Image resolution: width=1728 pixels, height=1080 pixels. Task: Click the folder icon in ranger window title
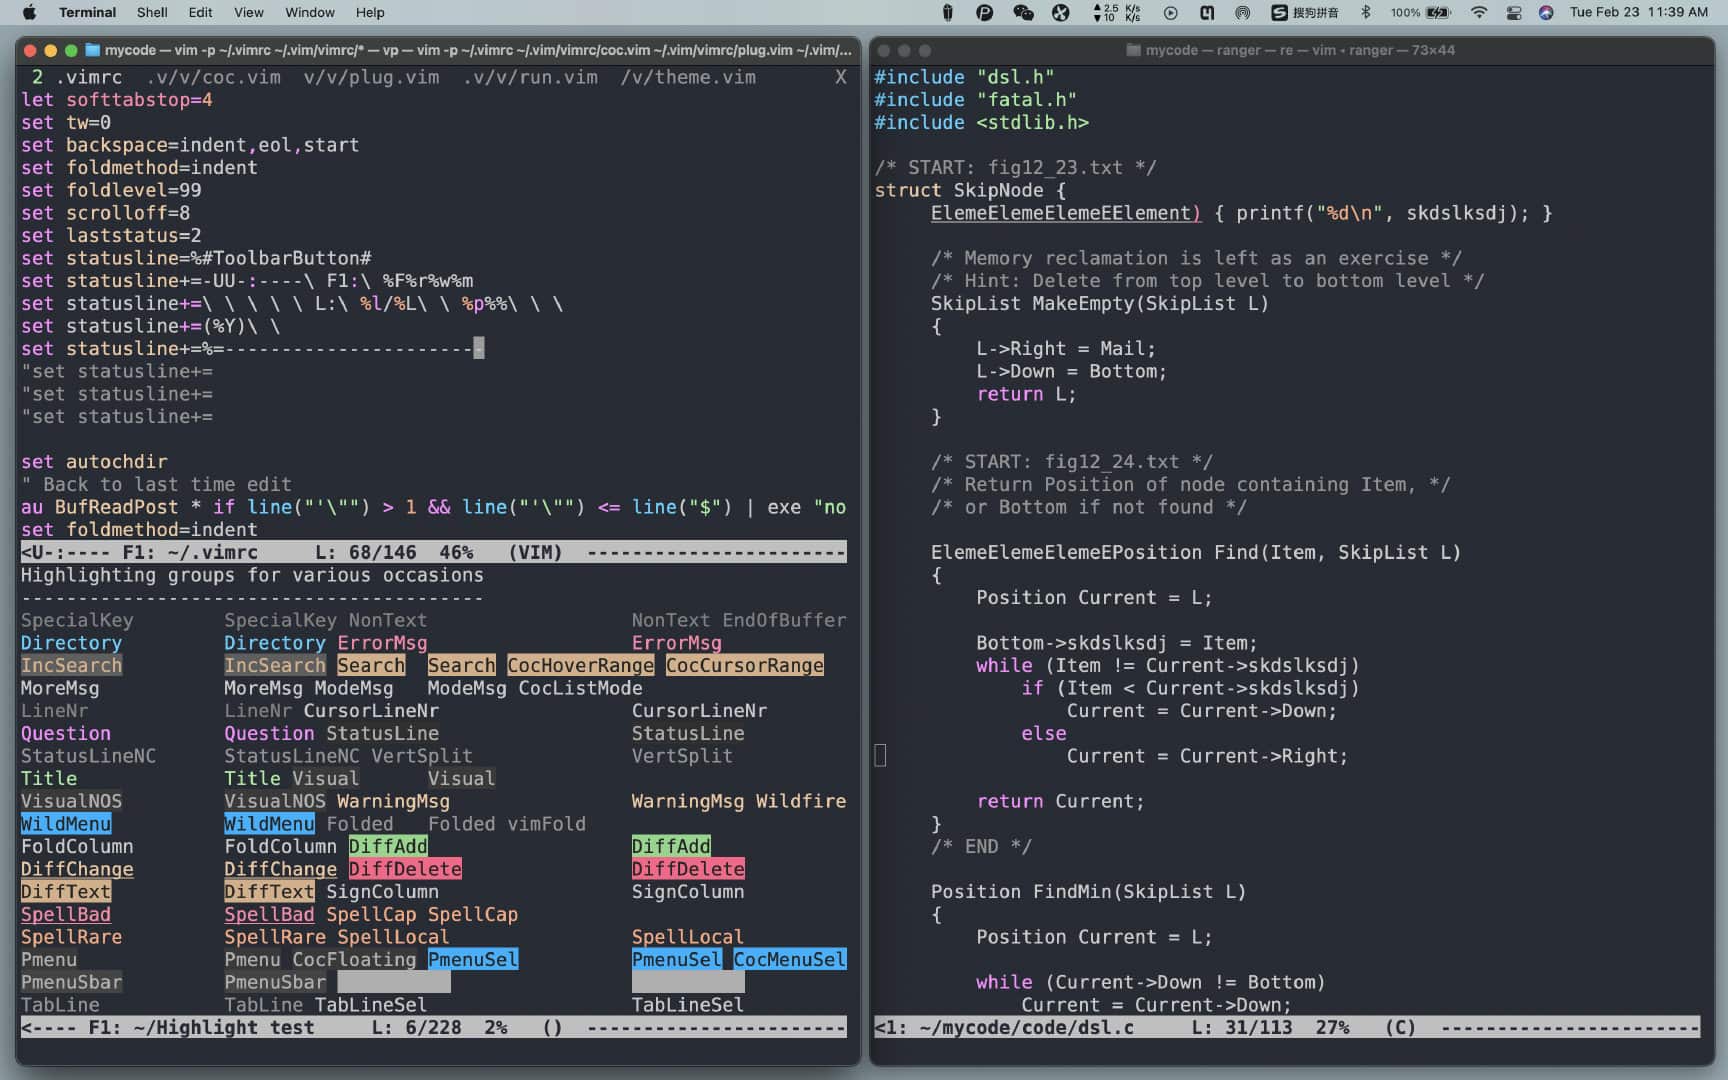(x=1134, y=50)
